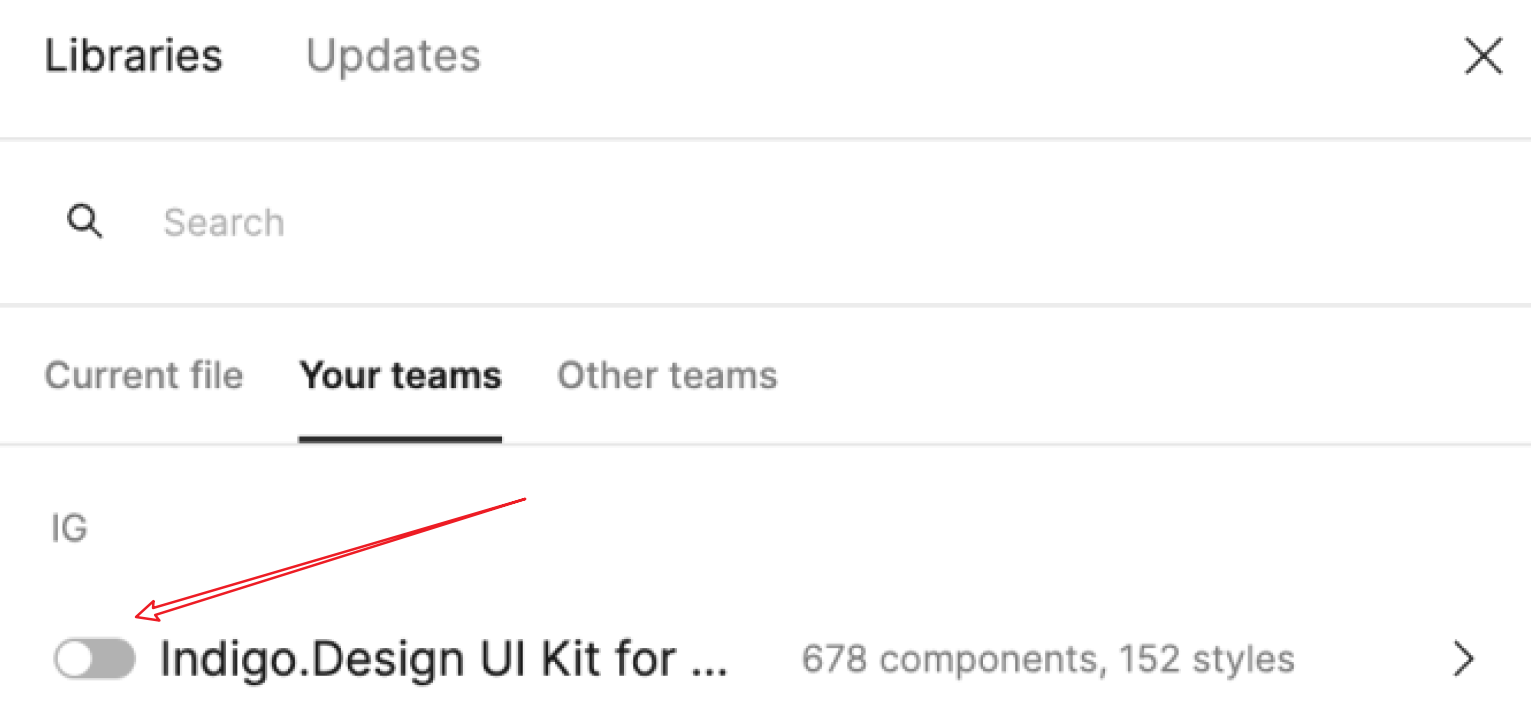Image resolution: width=1531 pixels, height=720 pixels.
Task: Show components in Current file
Action: tap(144, 376)
